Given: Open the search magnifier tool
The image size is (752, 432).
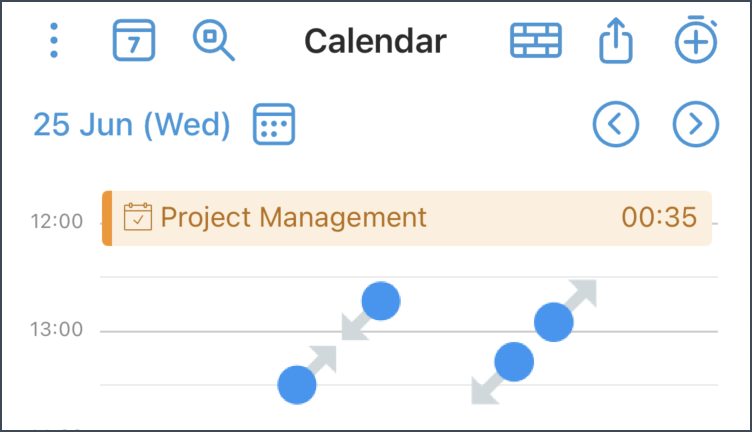Looking at the screenshot, I should (213, 40).
